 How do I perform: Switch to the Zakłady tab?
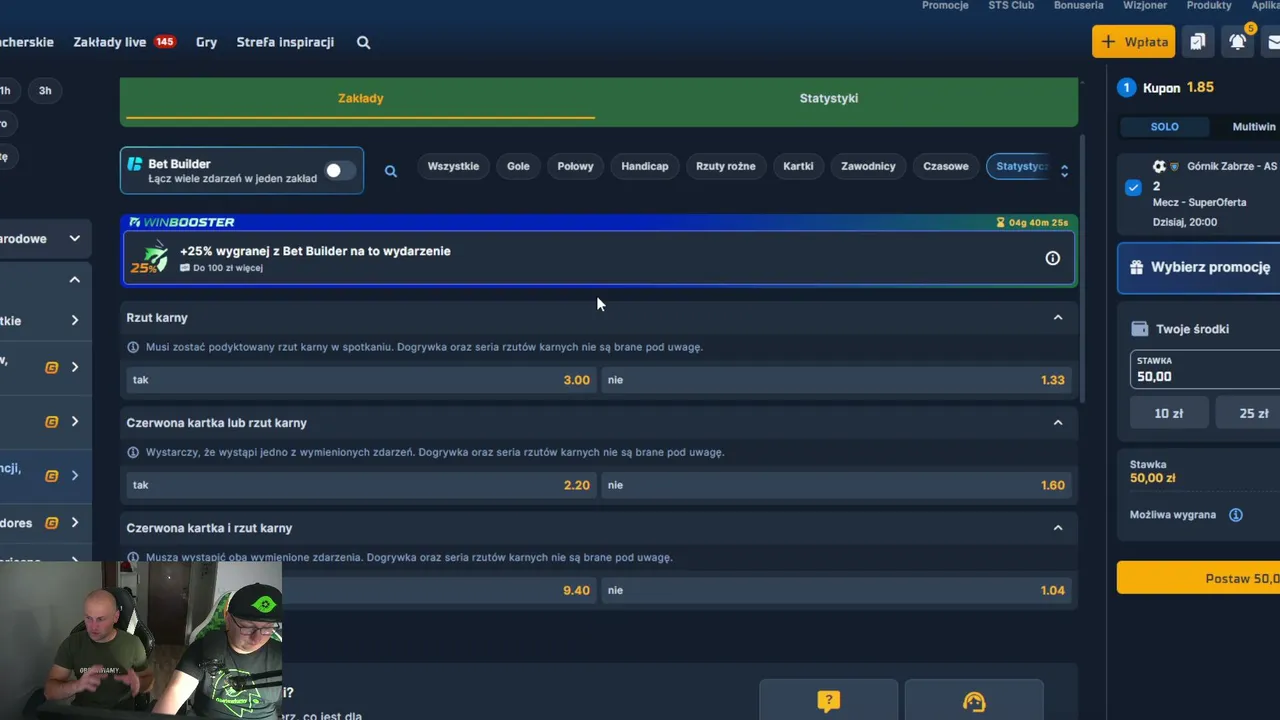click(x=361, y=98)
